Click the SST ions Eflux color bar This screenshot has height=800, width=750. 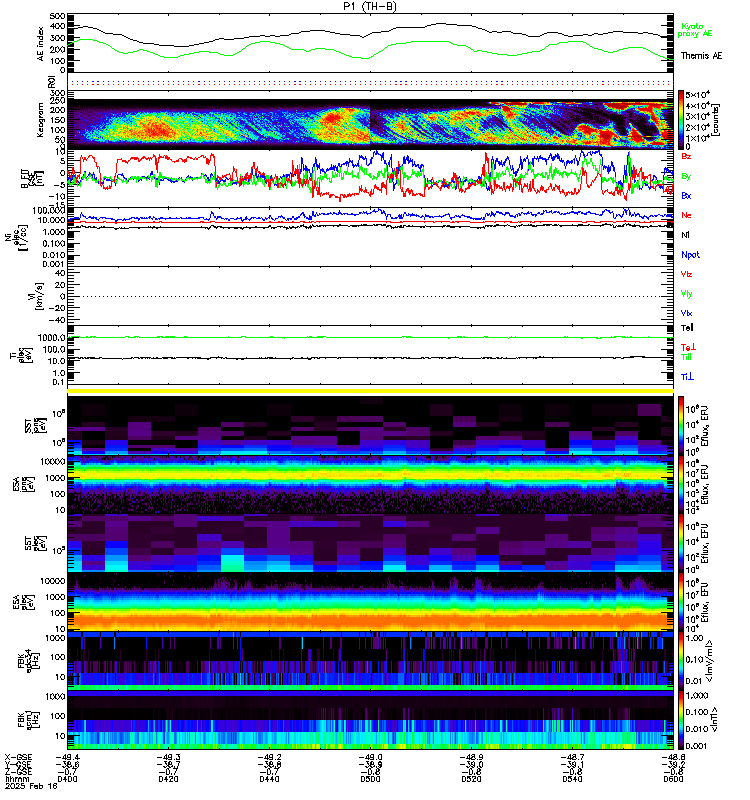point(681,426)
